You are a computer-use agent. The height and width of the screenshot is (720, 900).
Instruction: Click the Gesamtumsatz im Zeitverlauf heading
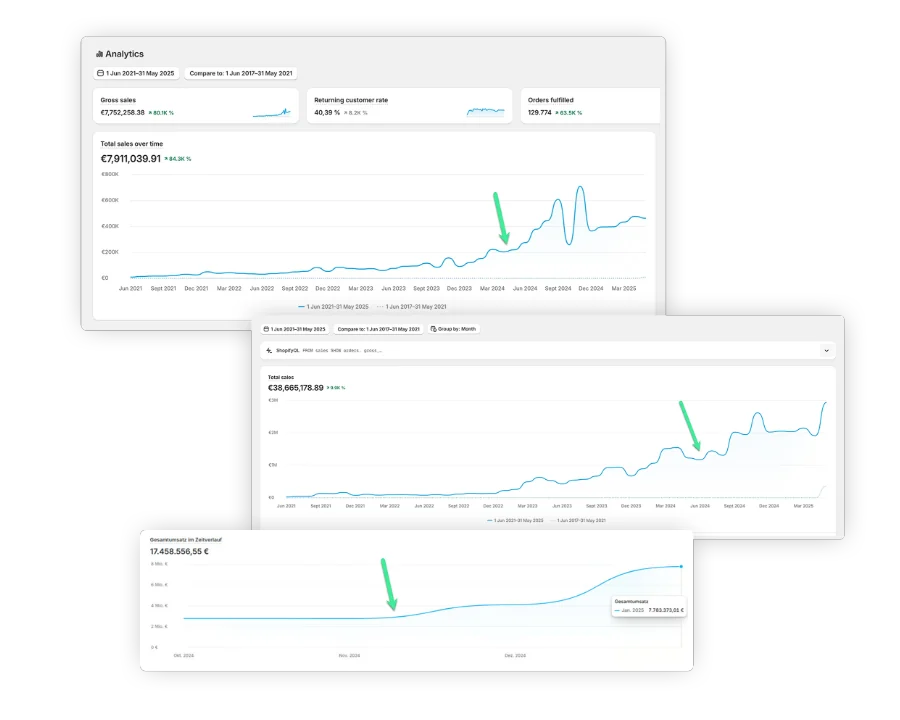(185, 540)
